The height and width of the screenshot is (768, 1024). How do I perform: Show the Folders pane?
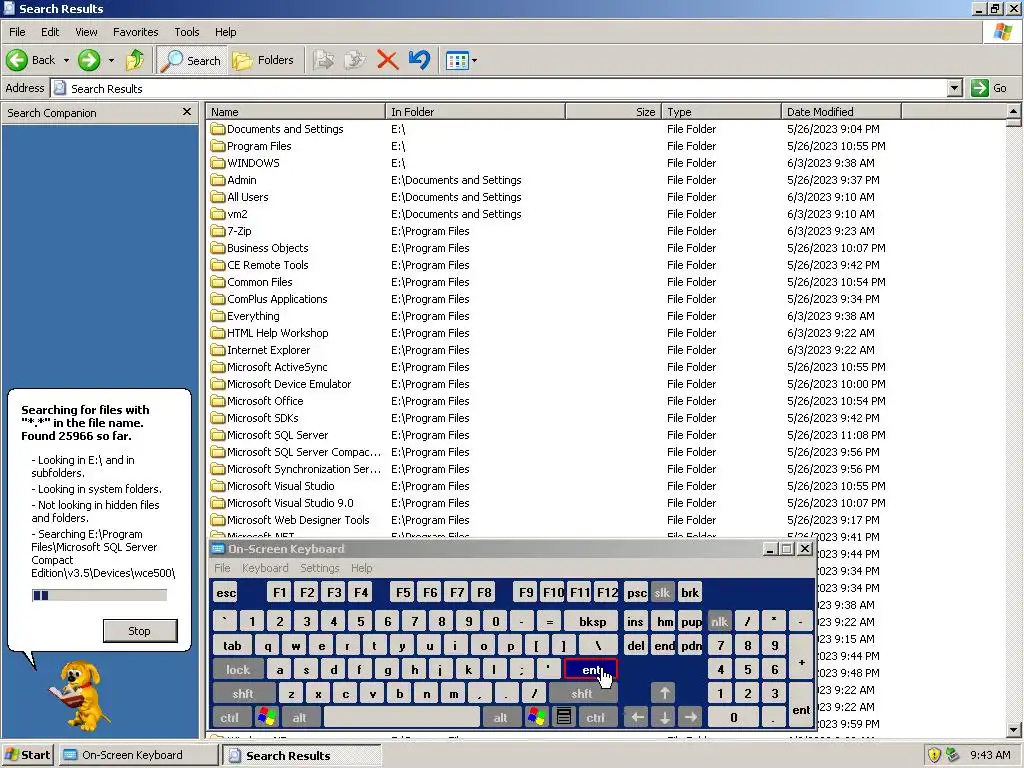point(263,60)
